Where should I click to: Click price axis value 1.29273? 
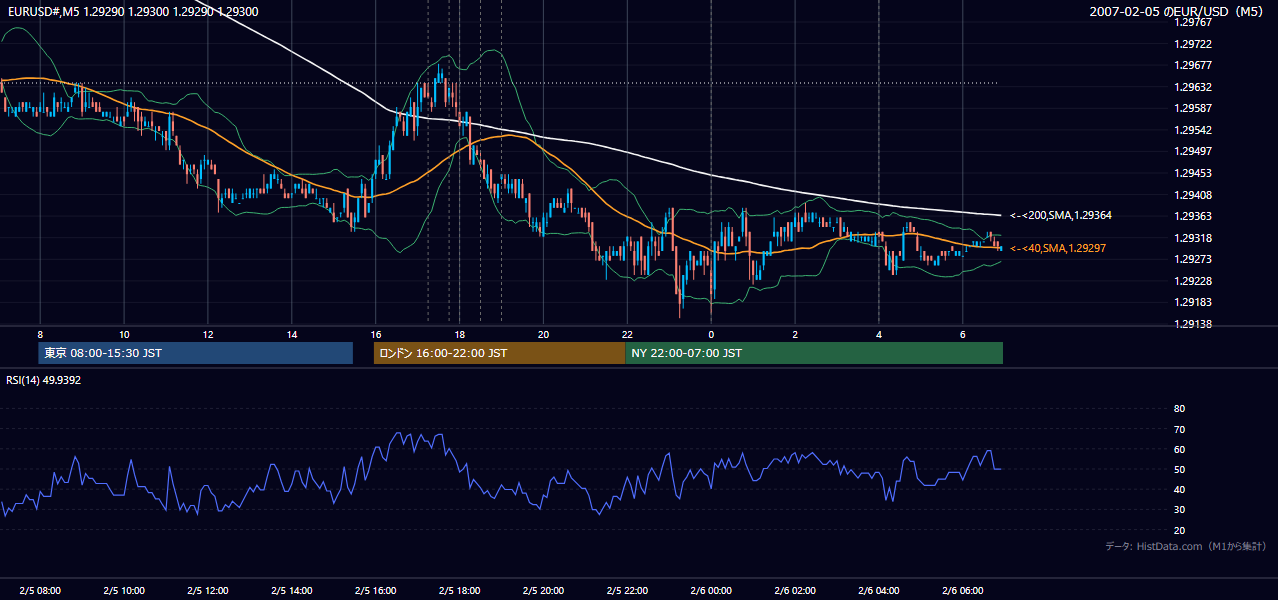tap(1193, 259)
